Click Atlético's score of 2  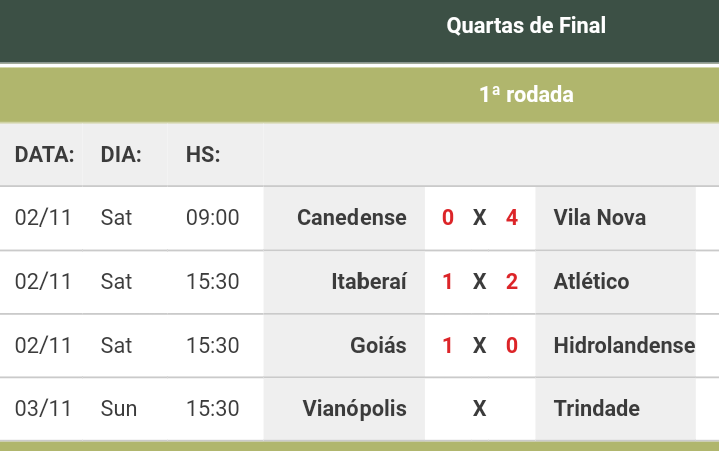[512, 281]
